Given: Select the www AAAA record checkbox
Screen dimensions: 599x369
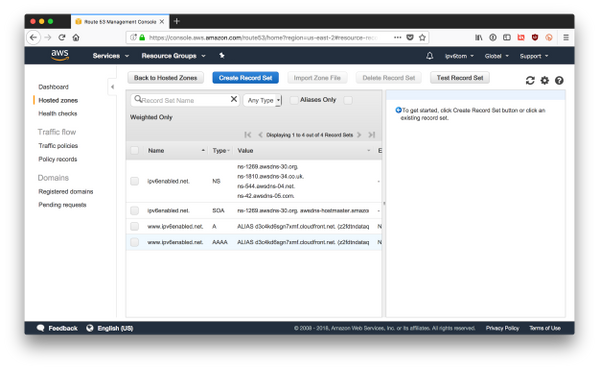Looking at the screenshot, I should coord(134,242).
